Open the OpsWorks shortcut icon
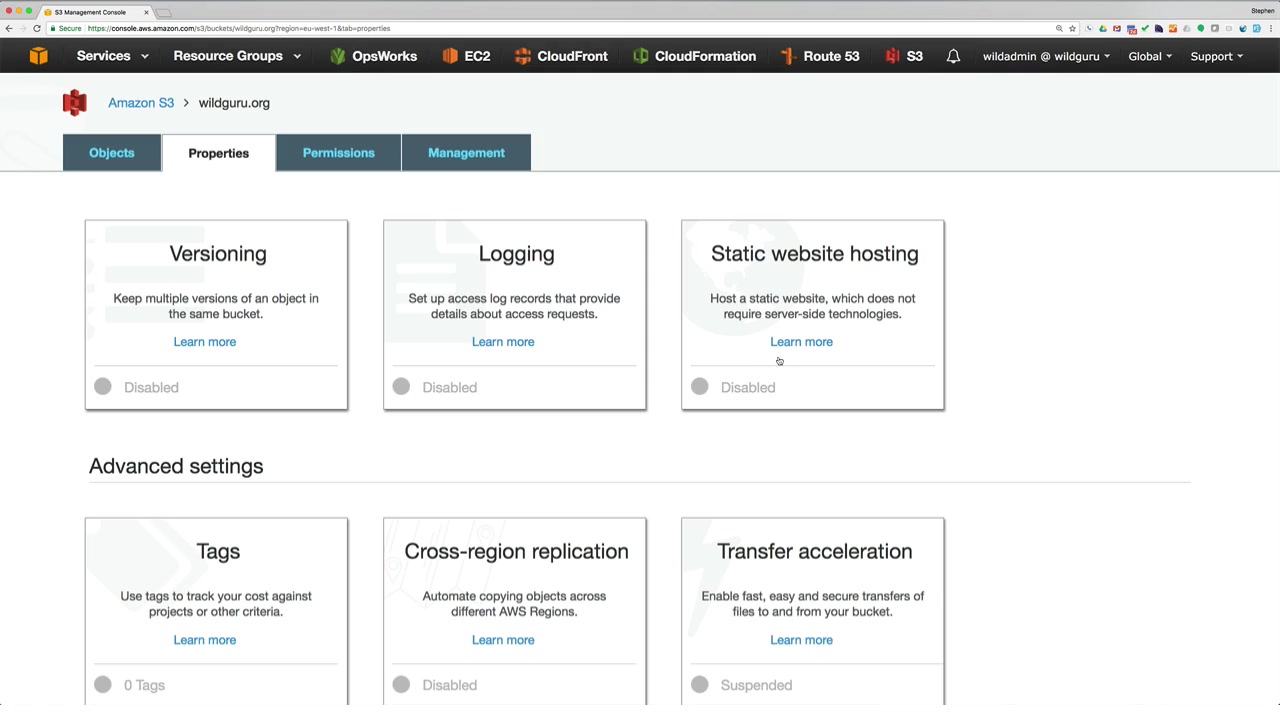The width and height of the screenshot is (1280, 720). (338, 56)
